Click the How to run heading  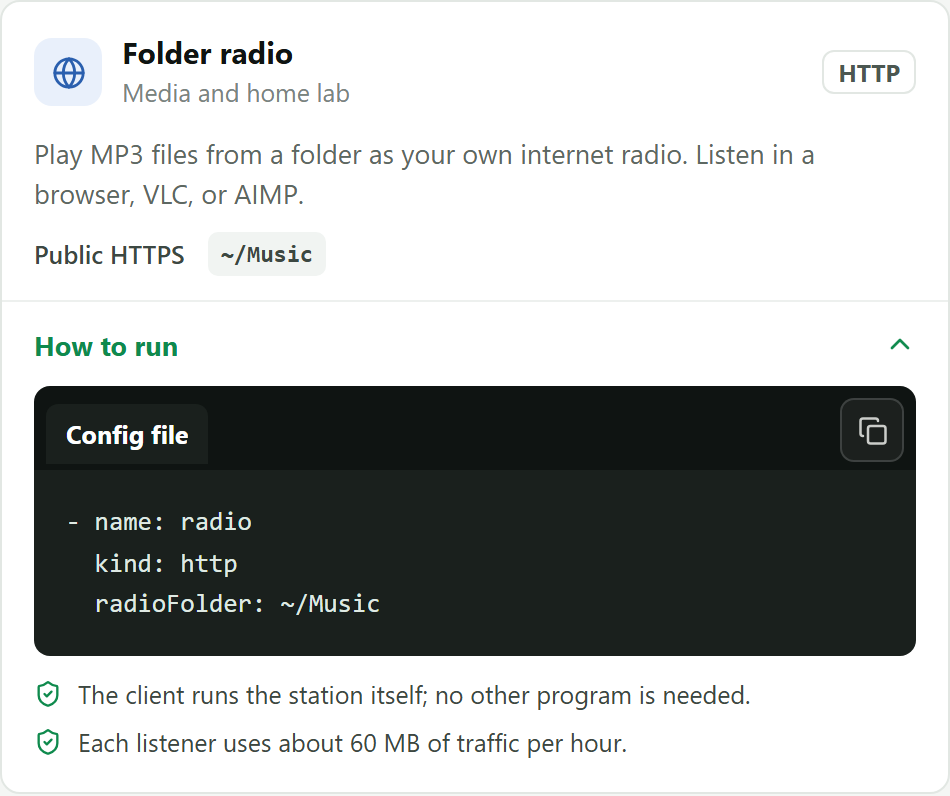(x=106, y=347)
